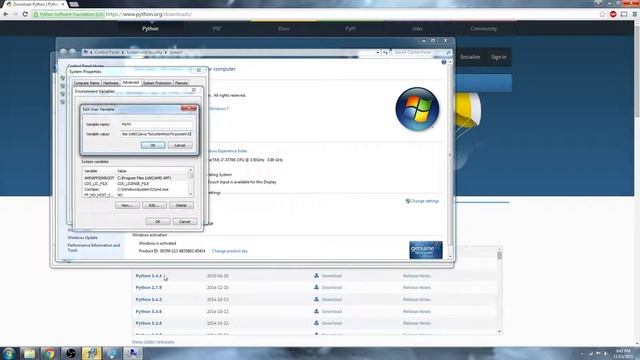Screen dimensions: 640x360
Task: Click the Variable value field
Action: pyautogui.click(x=156, y=134)
